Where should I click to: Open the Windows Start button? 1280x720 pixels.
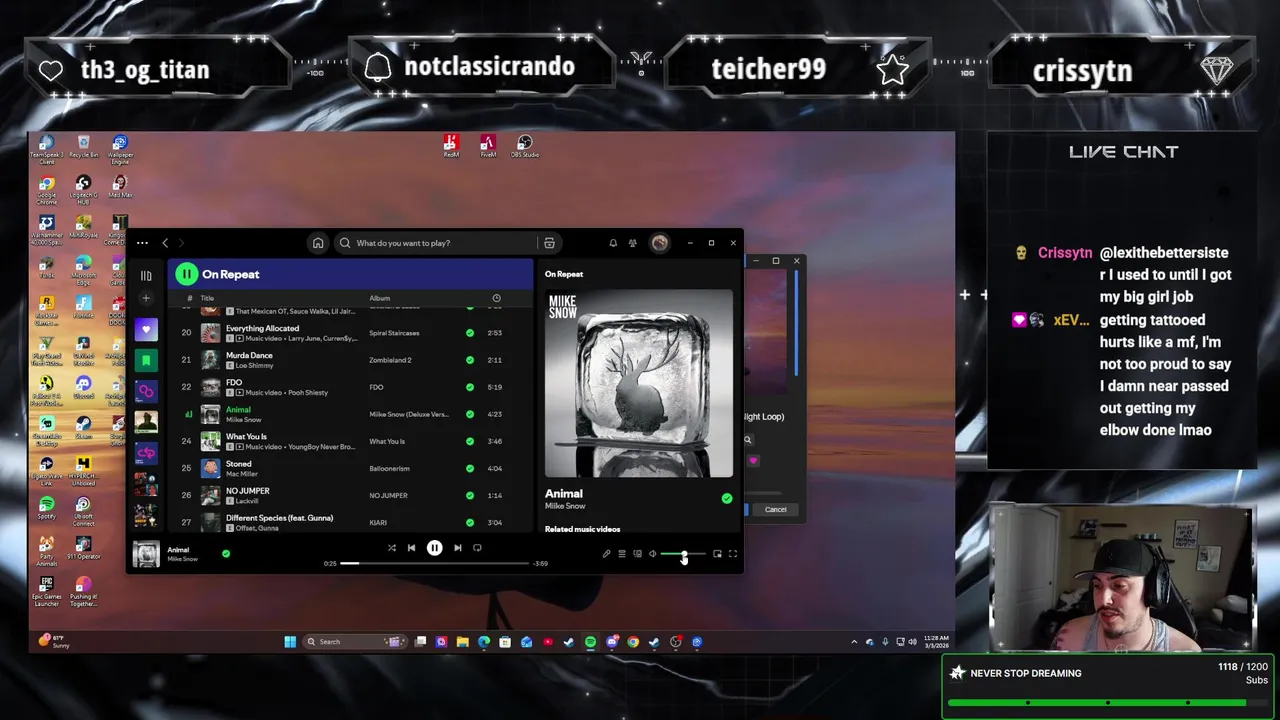click(290, 642)
